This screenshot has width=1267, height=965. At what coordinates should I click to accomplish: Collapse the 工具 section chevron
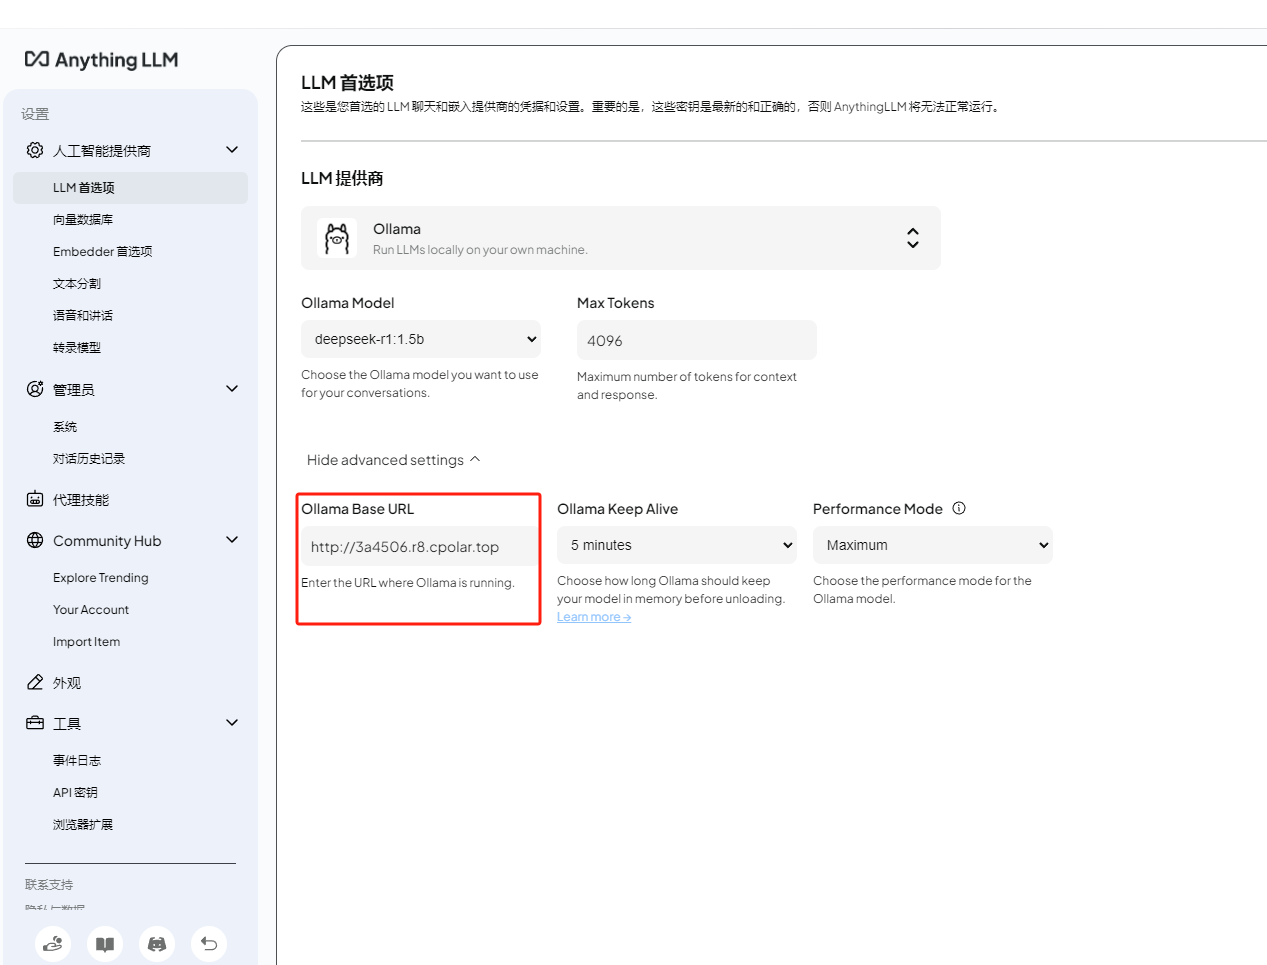232,723
